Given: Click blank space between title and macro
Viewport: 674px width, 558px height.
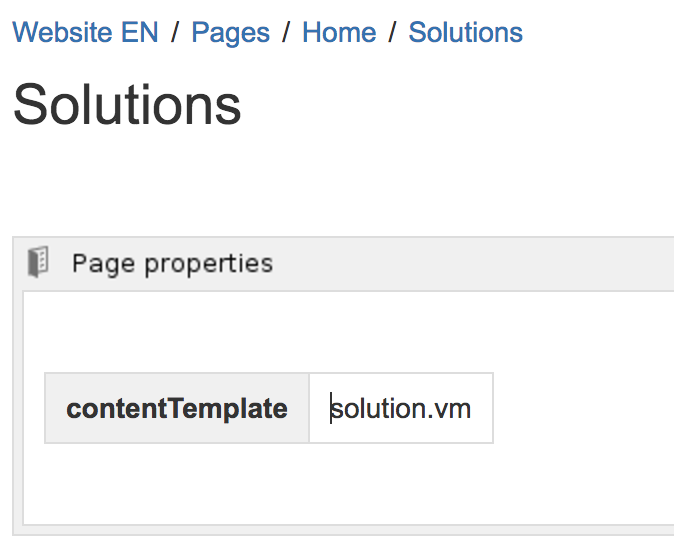Looking at the screenshot, I should click(300, 185).
